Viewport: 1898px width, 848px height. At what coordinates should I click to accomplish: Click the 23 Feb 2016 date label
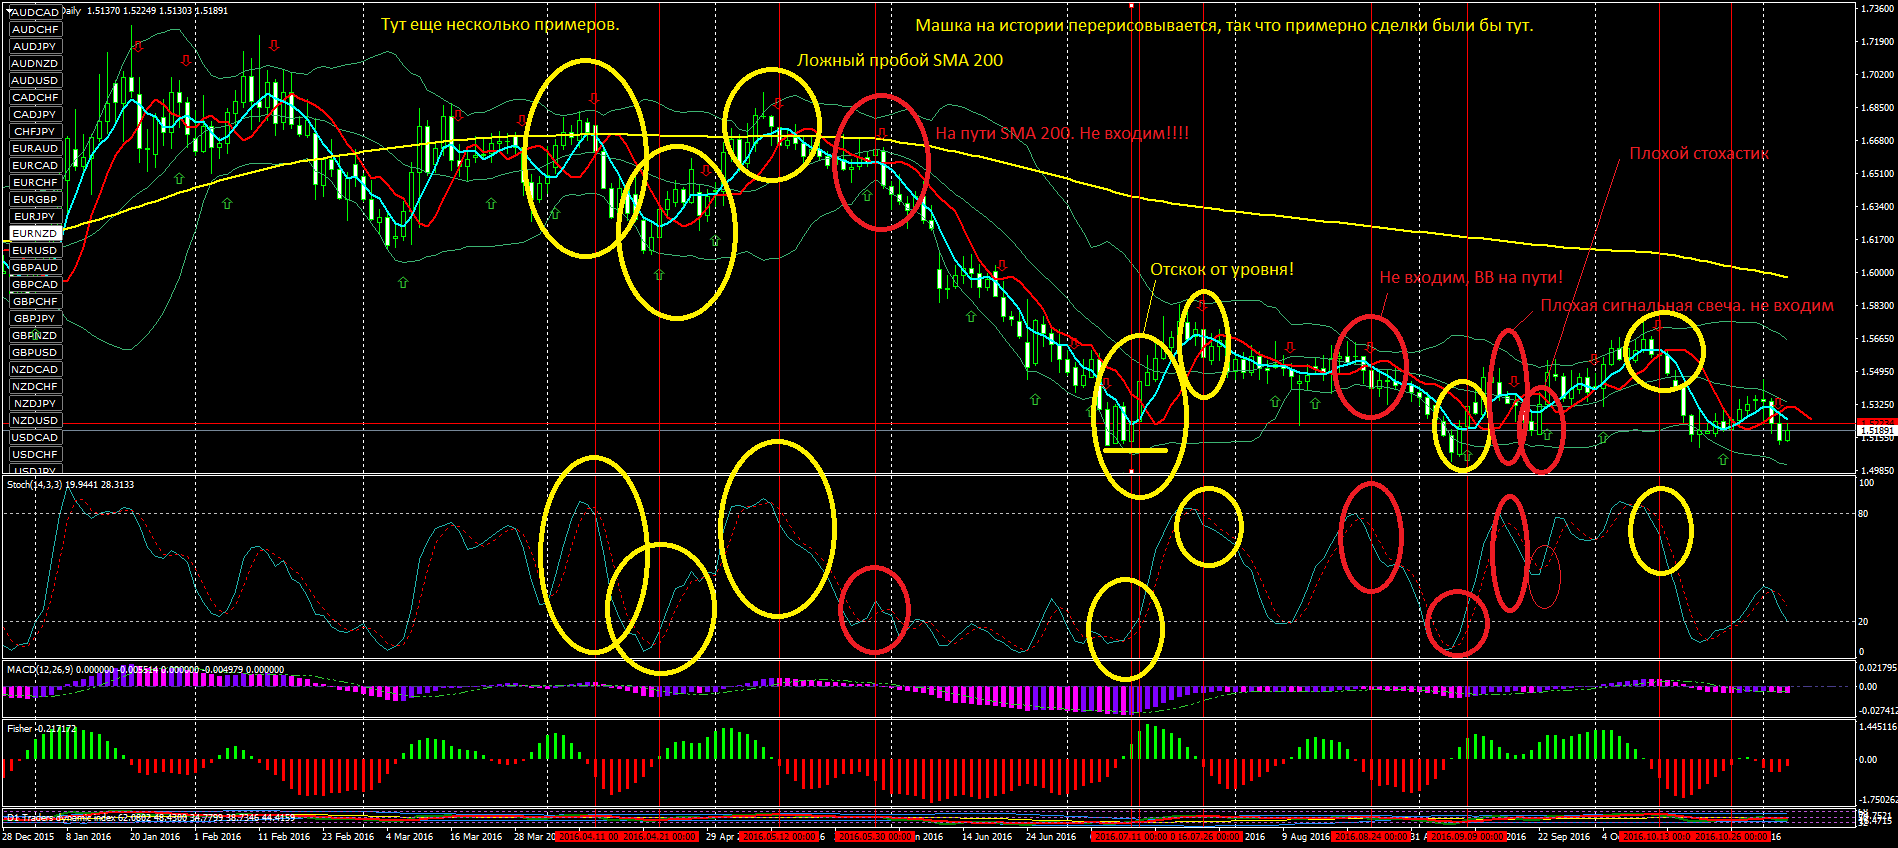(348, 836)
